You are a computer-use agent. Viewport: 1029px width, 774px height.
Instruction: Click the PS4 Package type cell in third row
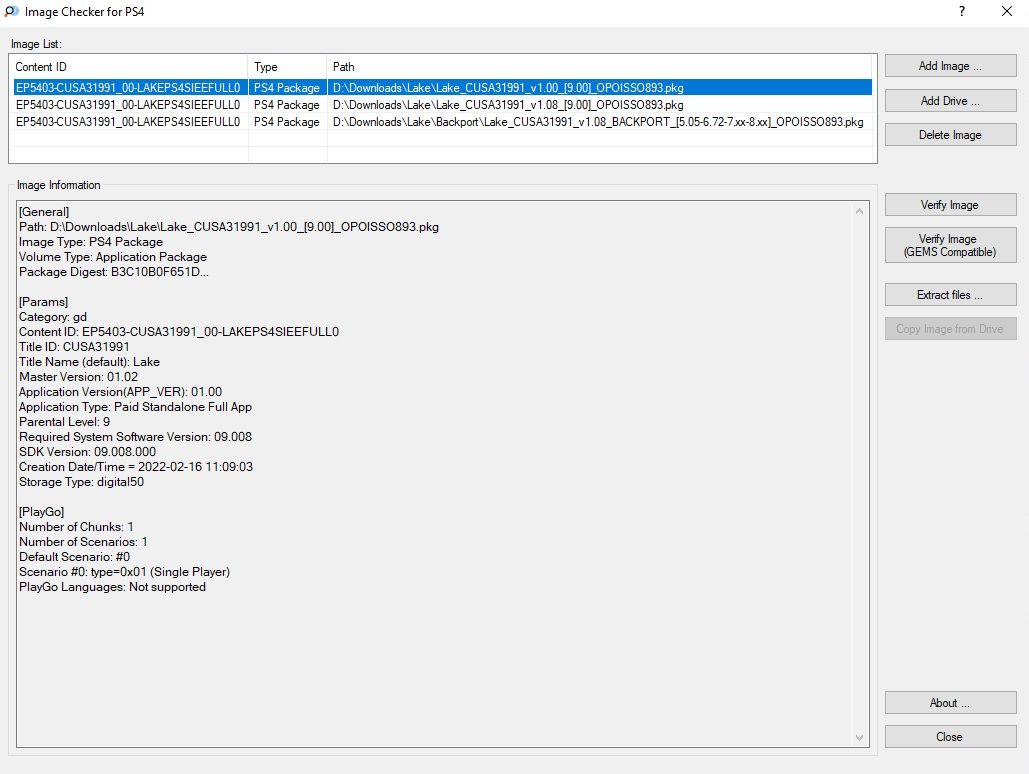click(287, 121)
